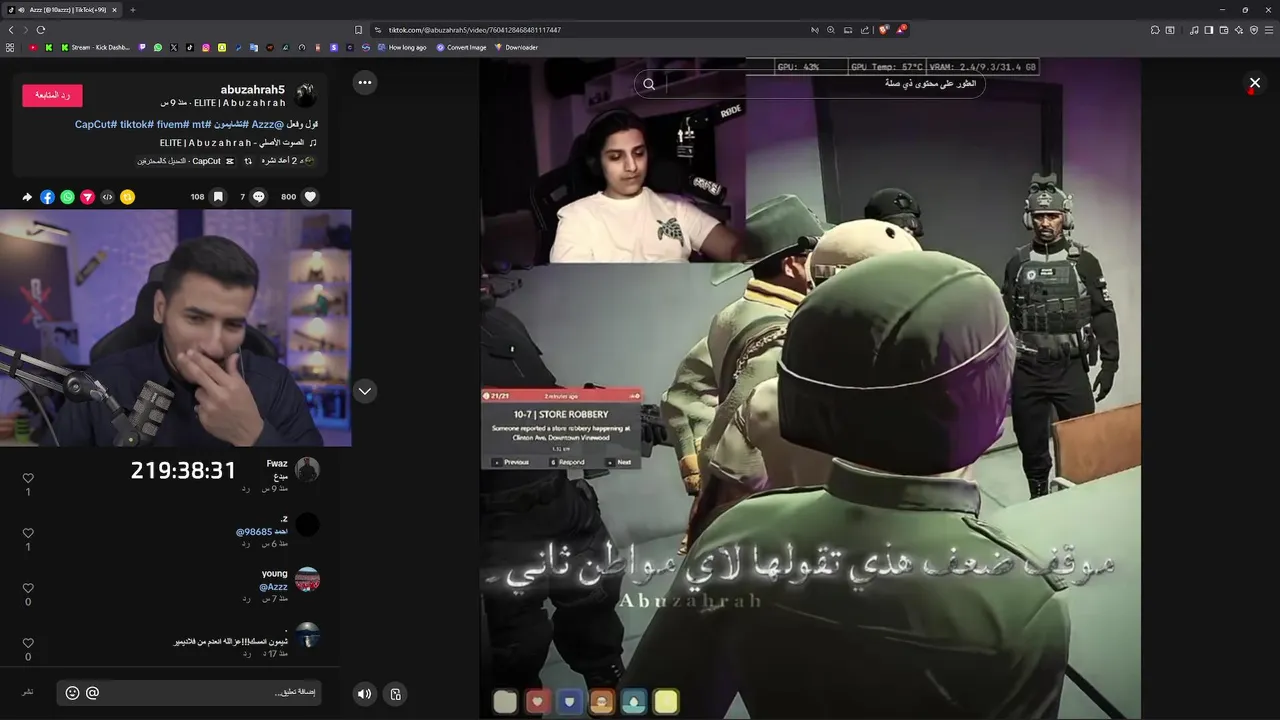Screen dimensions: 1280x720
Task: Click the magnifier search icon over the video
Action: tap(649, 84)
